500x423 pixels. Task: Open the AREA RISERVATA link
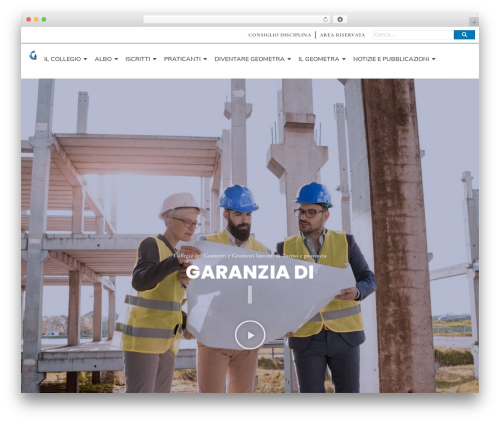[x=342, y=35]
